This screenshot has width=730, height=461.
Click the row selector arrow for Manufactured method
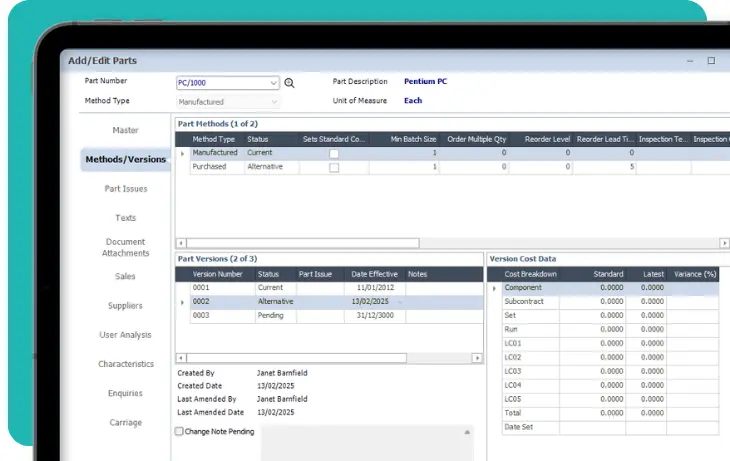pyautogui.click(x=182, y=154)
